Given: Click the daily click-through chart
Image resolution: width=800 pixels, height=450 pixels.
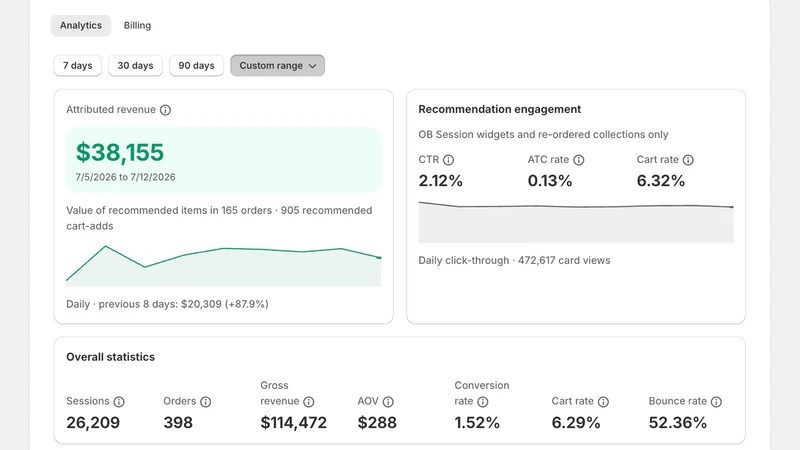Looking at the screenshot, I should [576, 222].
